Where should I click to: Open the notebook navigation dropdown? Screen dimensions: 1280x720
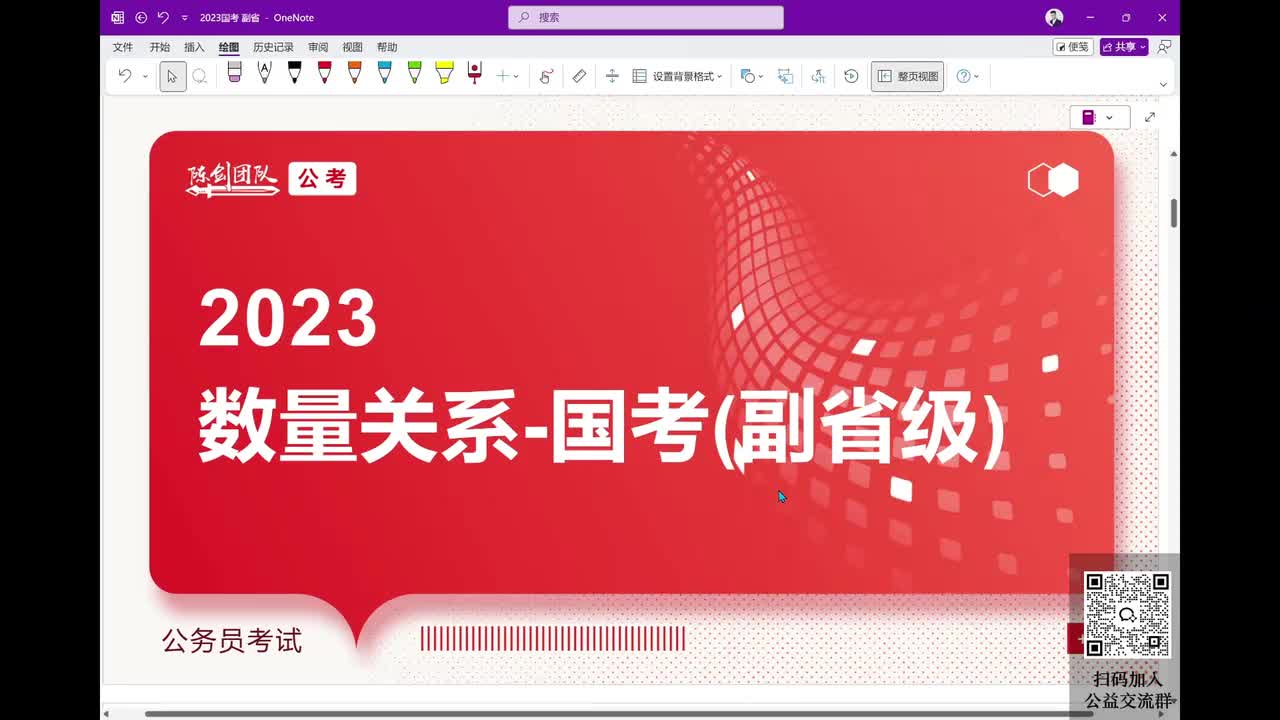[x=1099, y=117]
